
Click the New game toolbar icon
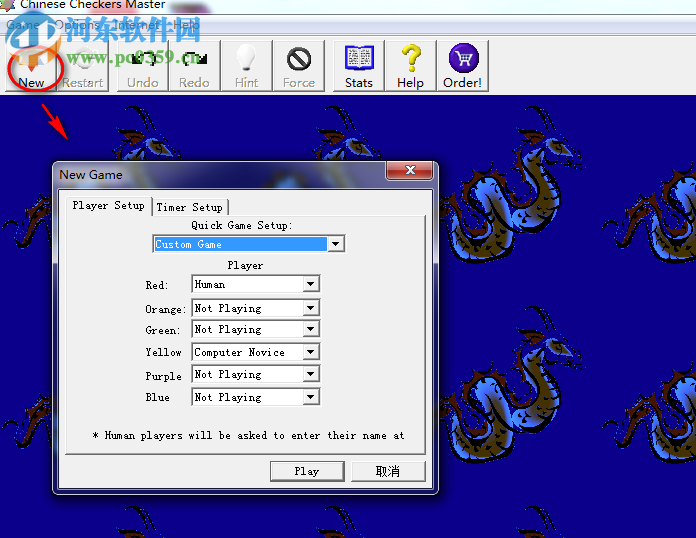tap(31, 66)
